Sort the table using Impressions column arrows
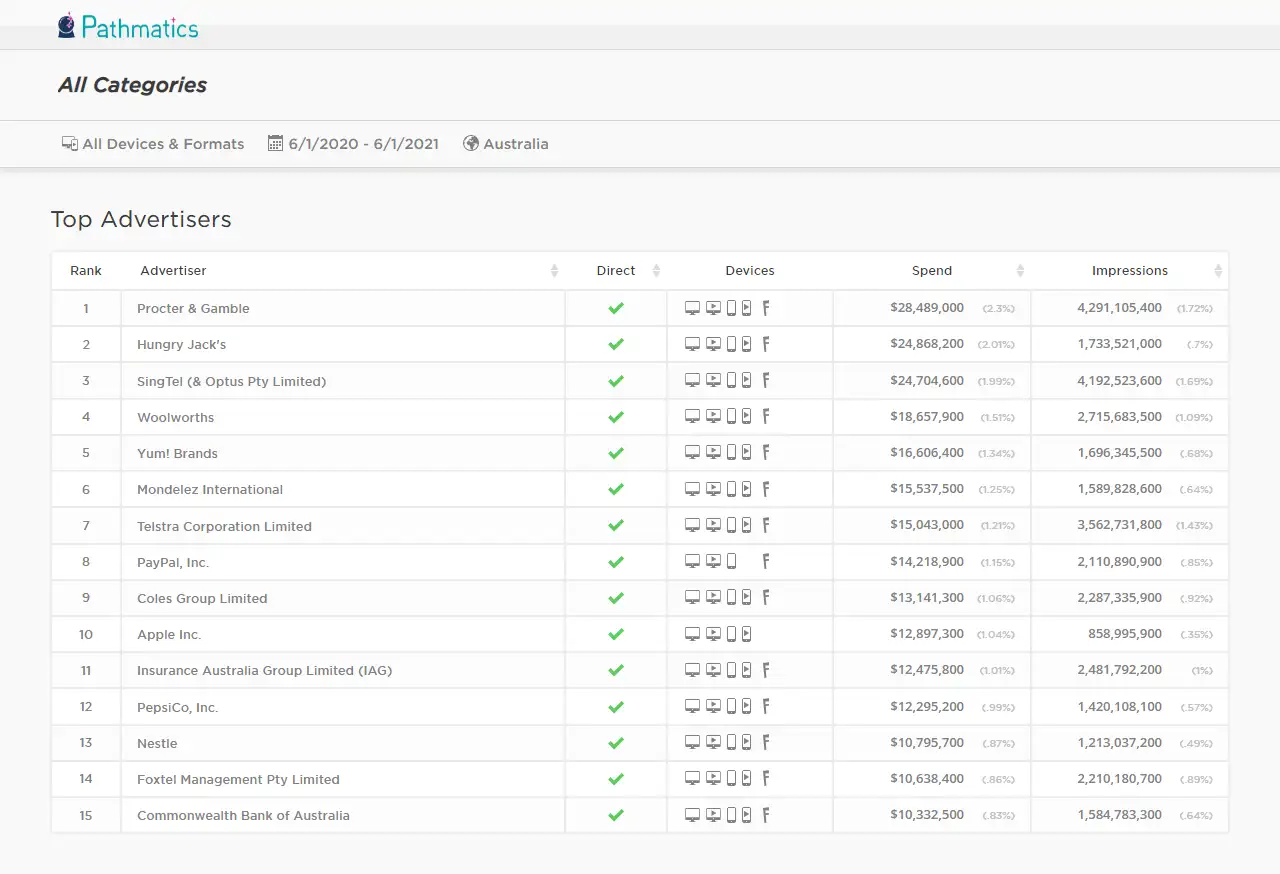Screen dimensions: 1280x874 pyautogui.click(x=1218, y=271)
